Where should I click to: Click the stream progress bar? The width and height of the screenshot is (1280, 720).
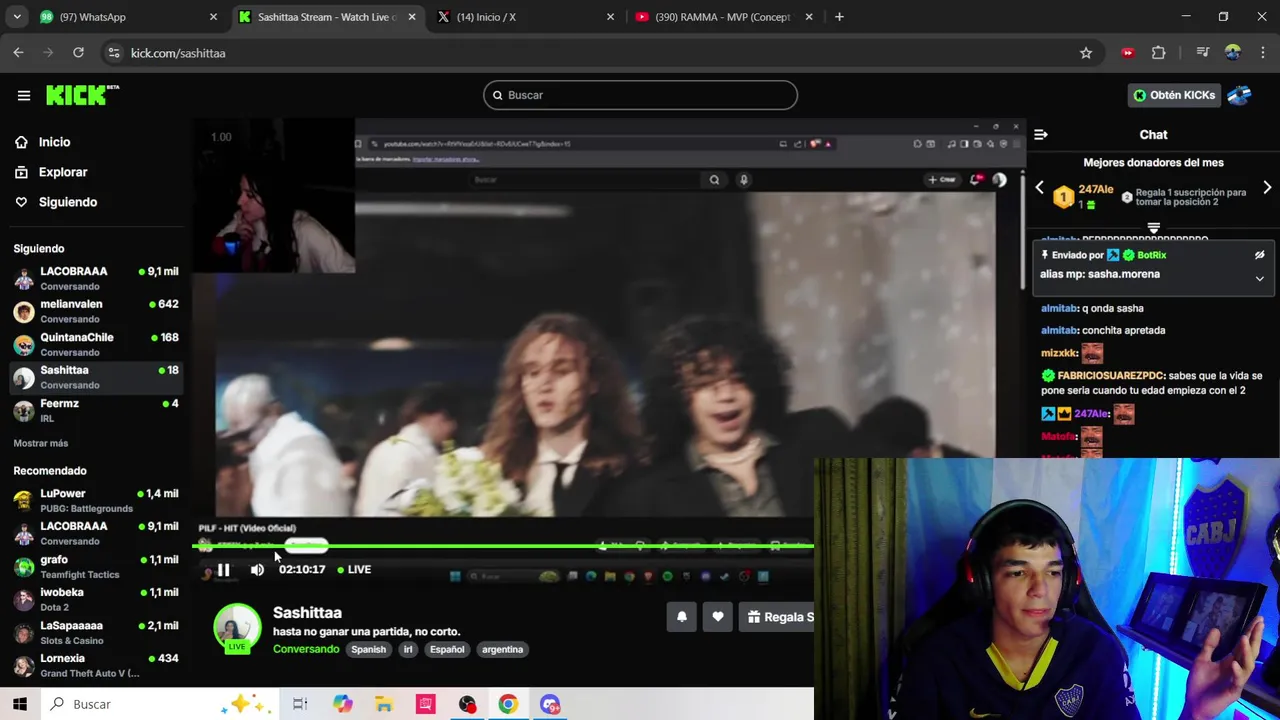[x=503, y=547]
